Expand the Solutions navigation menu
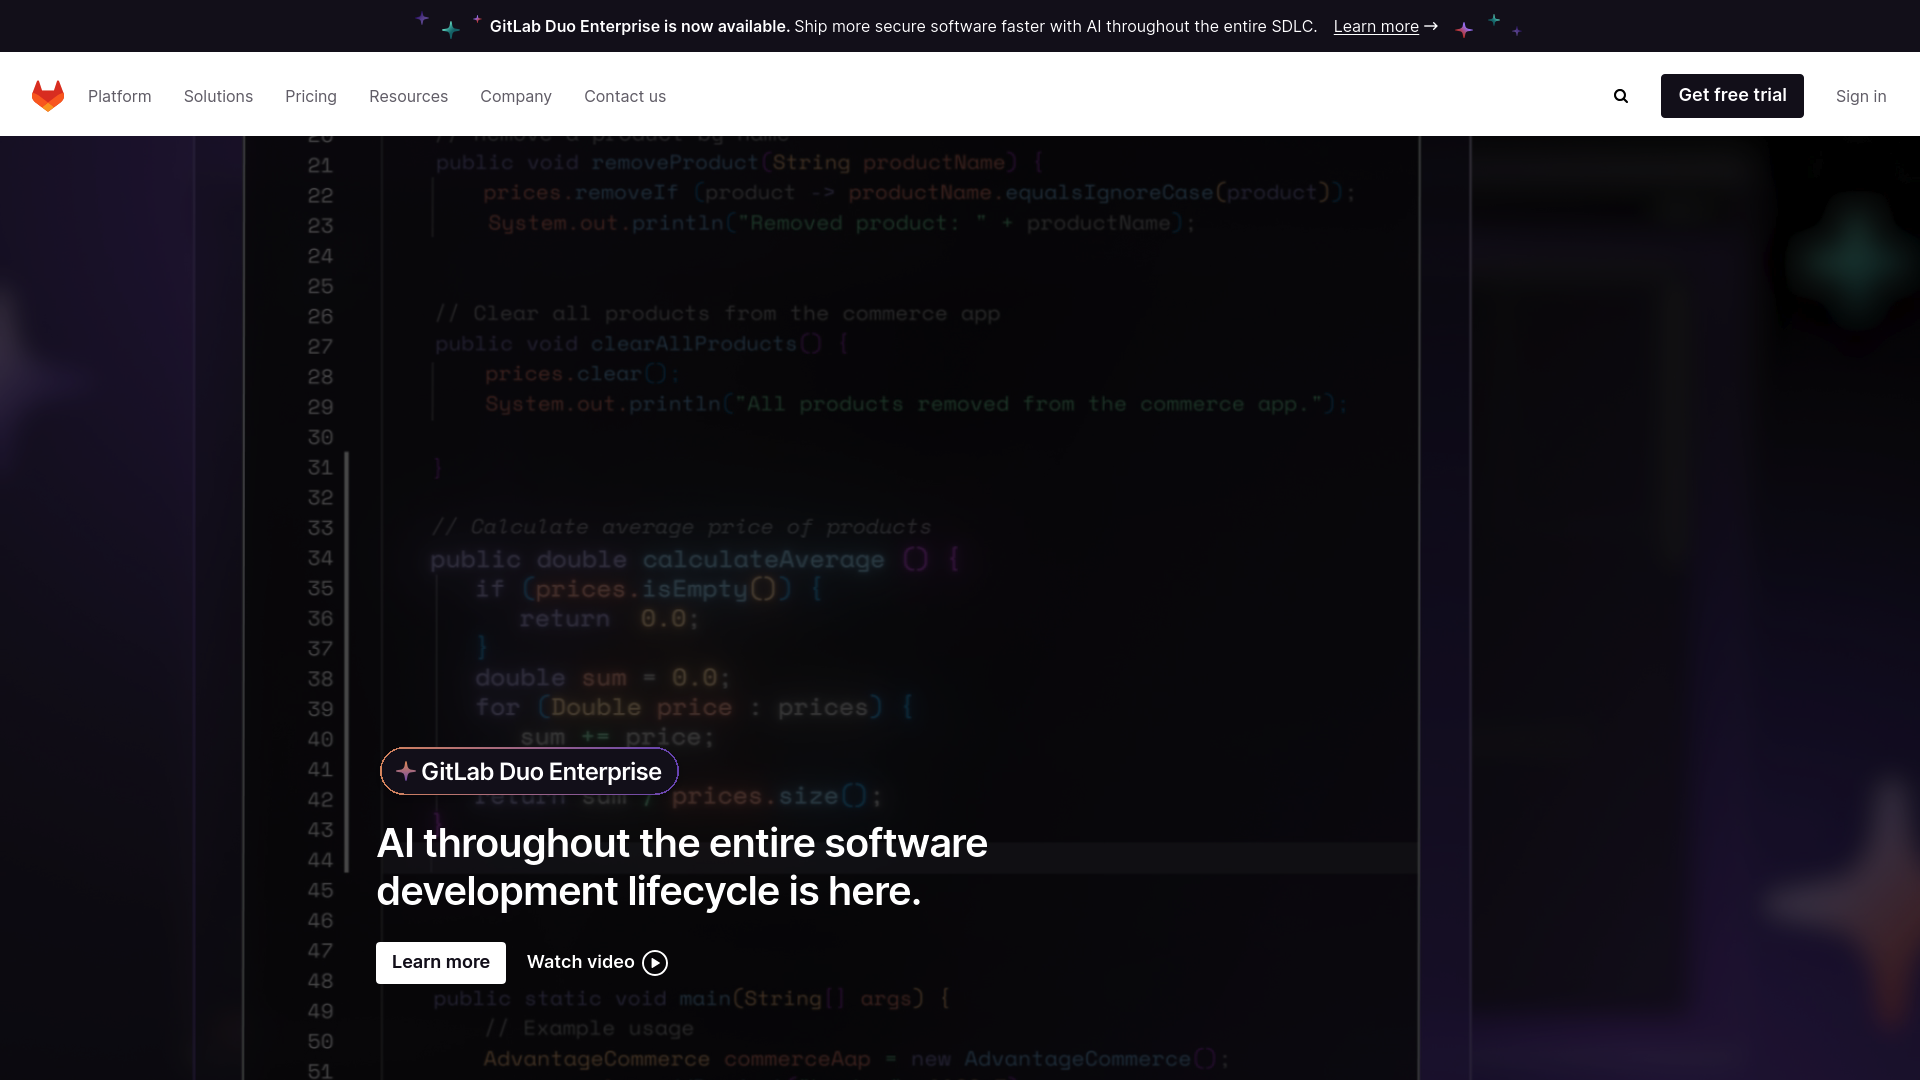Screen dimensions: 1920x1080 [218, 95]
